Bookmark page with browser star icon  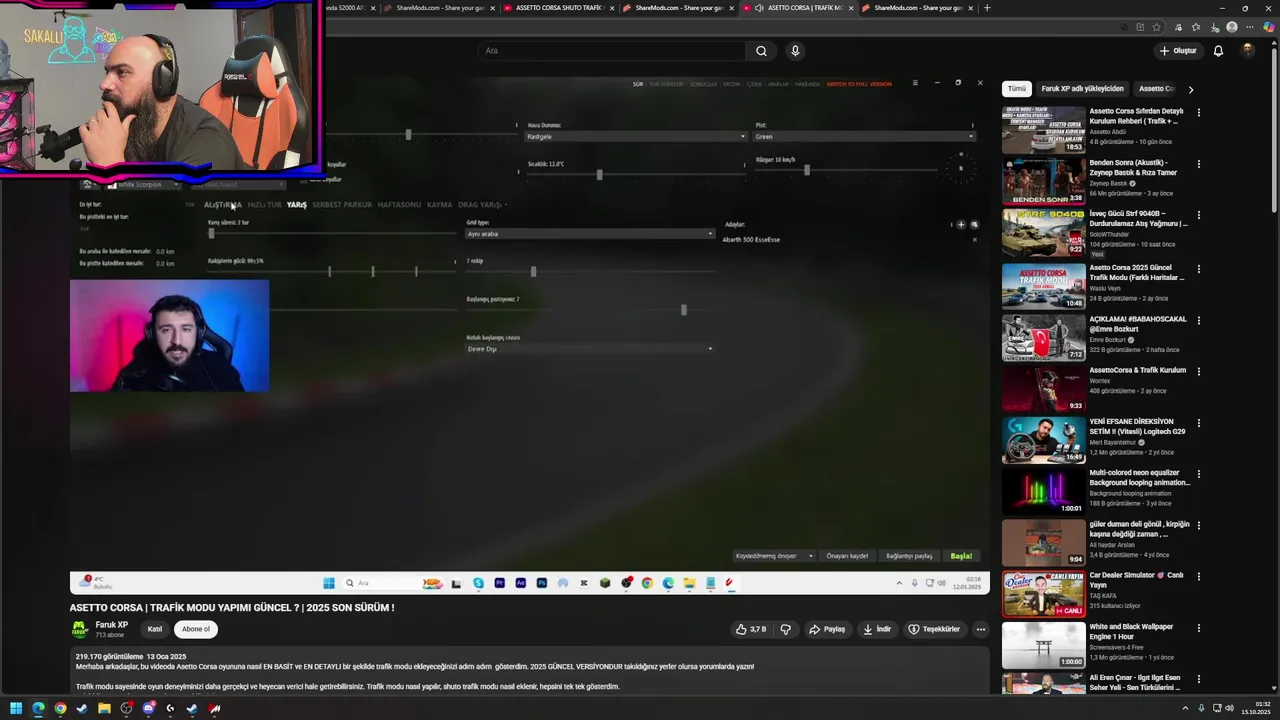click(1157, 27)
